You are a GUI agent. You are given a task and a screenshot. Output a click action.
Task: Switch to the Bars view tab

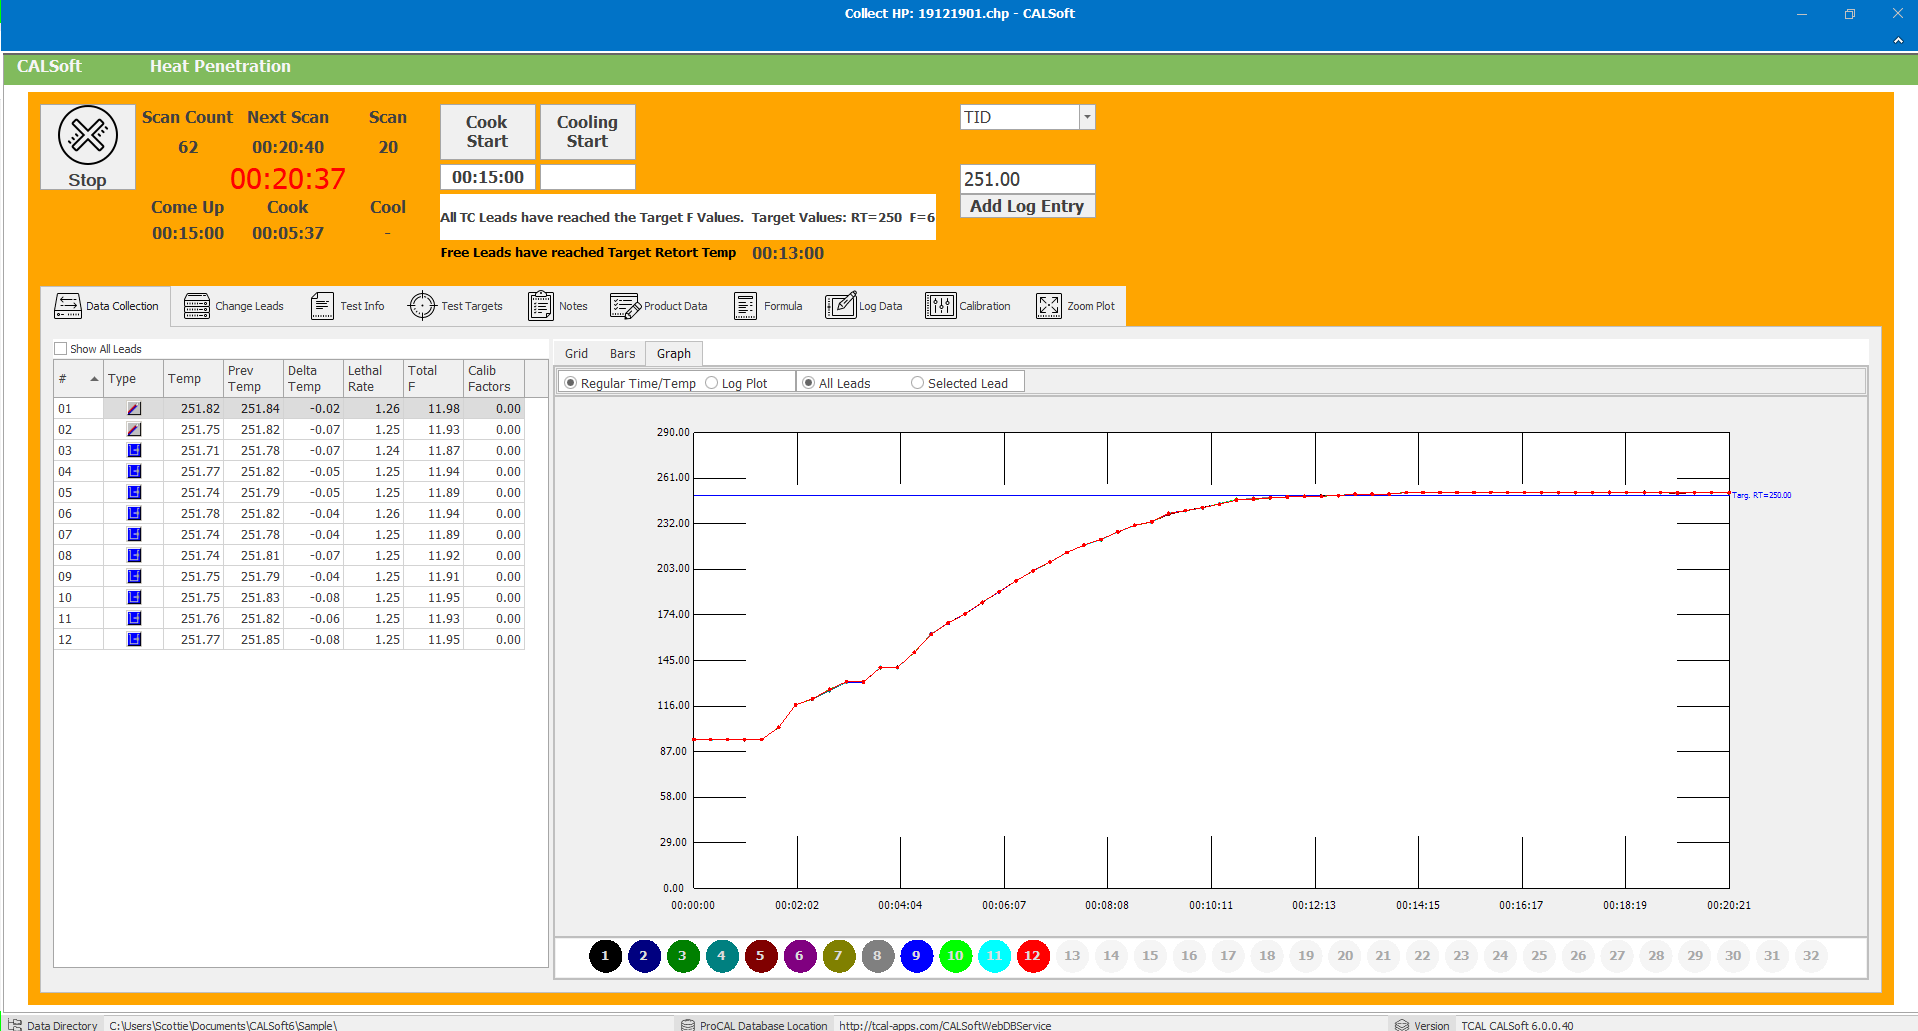[623, 354]
